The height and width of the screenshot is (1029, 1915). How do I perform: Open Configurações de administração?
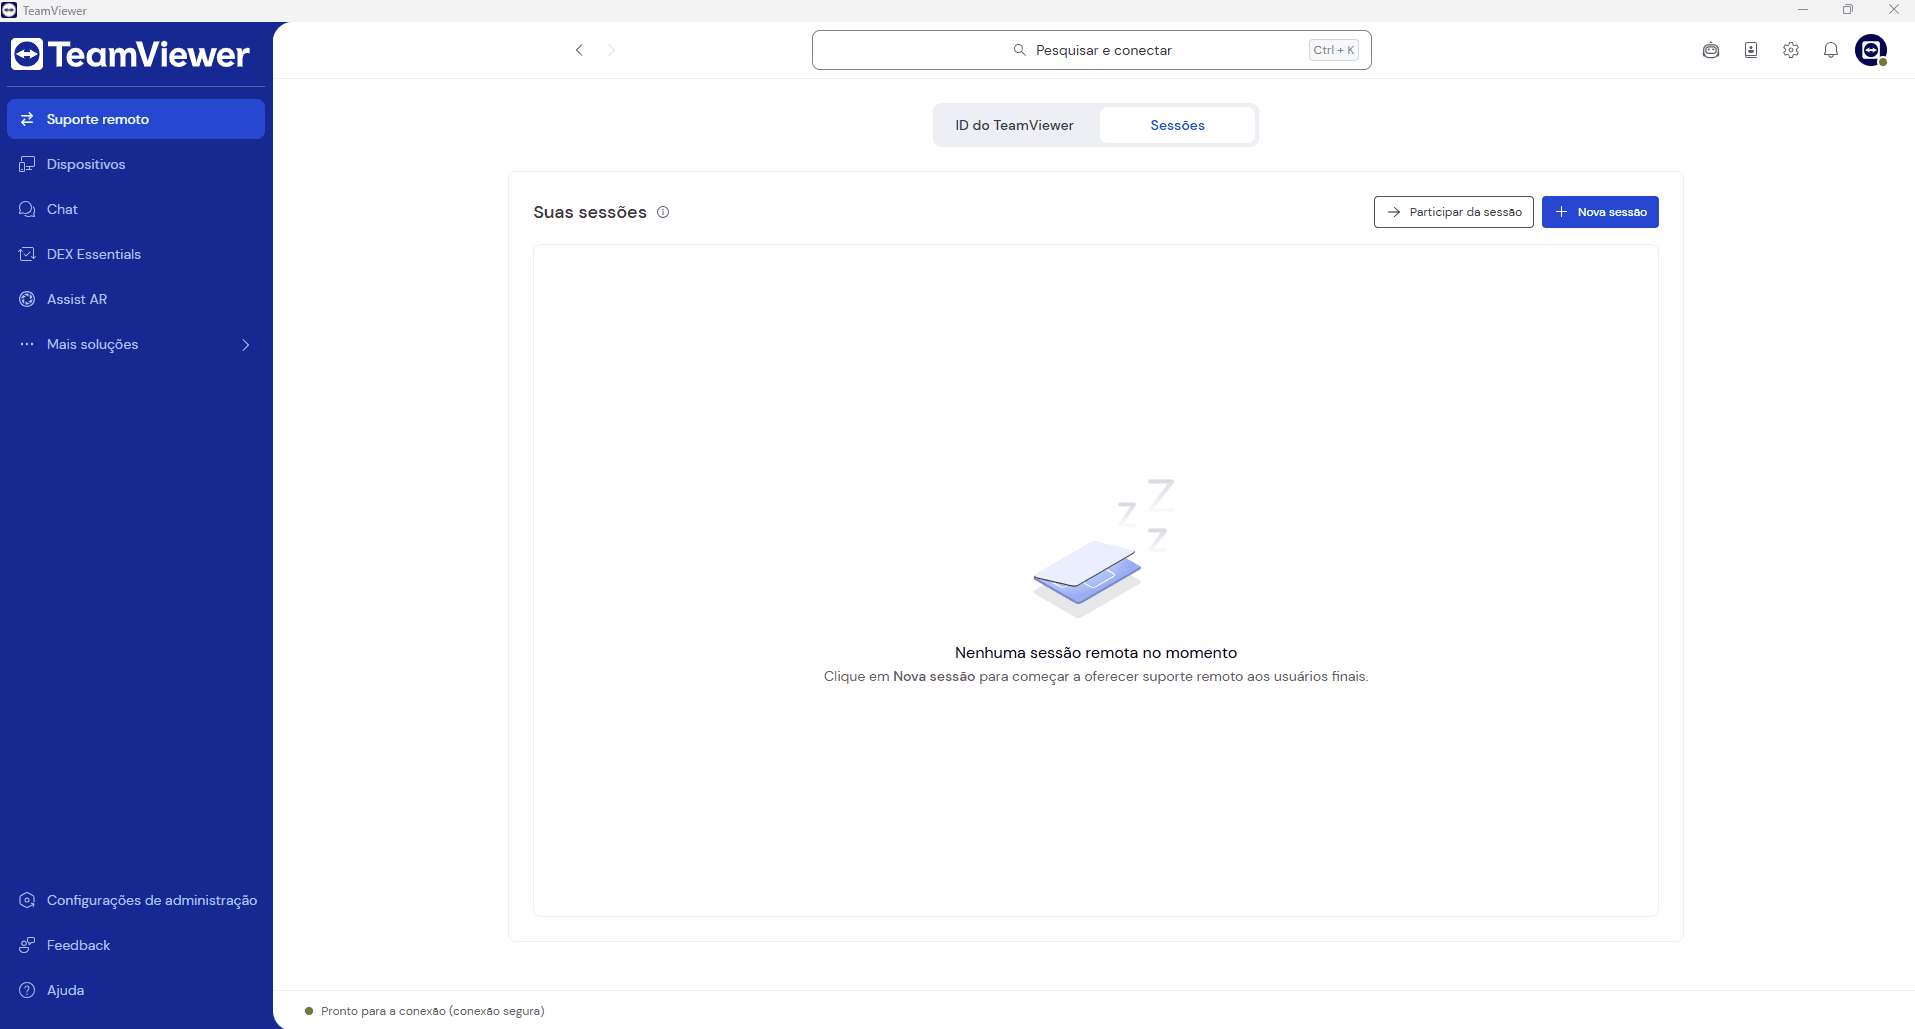136,900
